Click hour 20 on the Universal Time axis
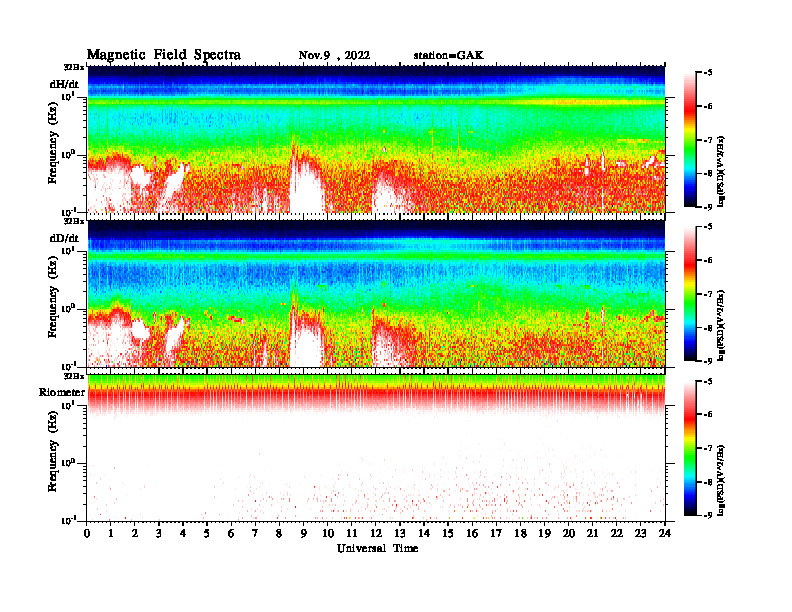Viewport: 792px width, 612px height. 569,533
